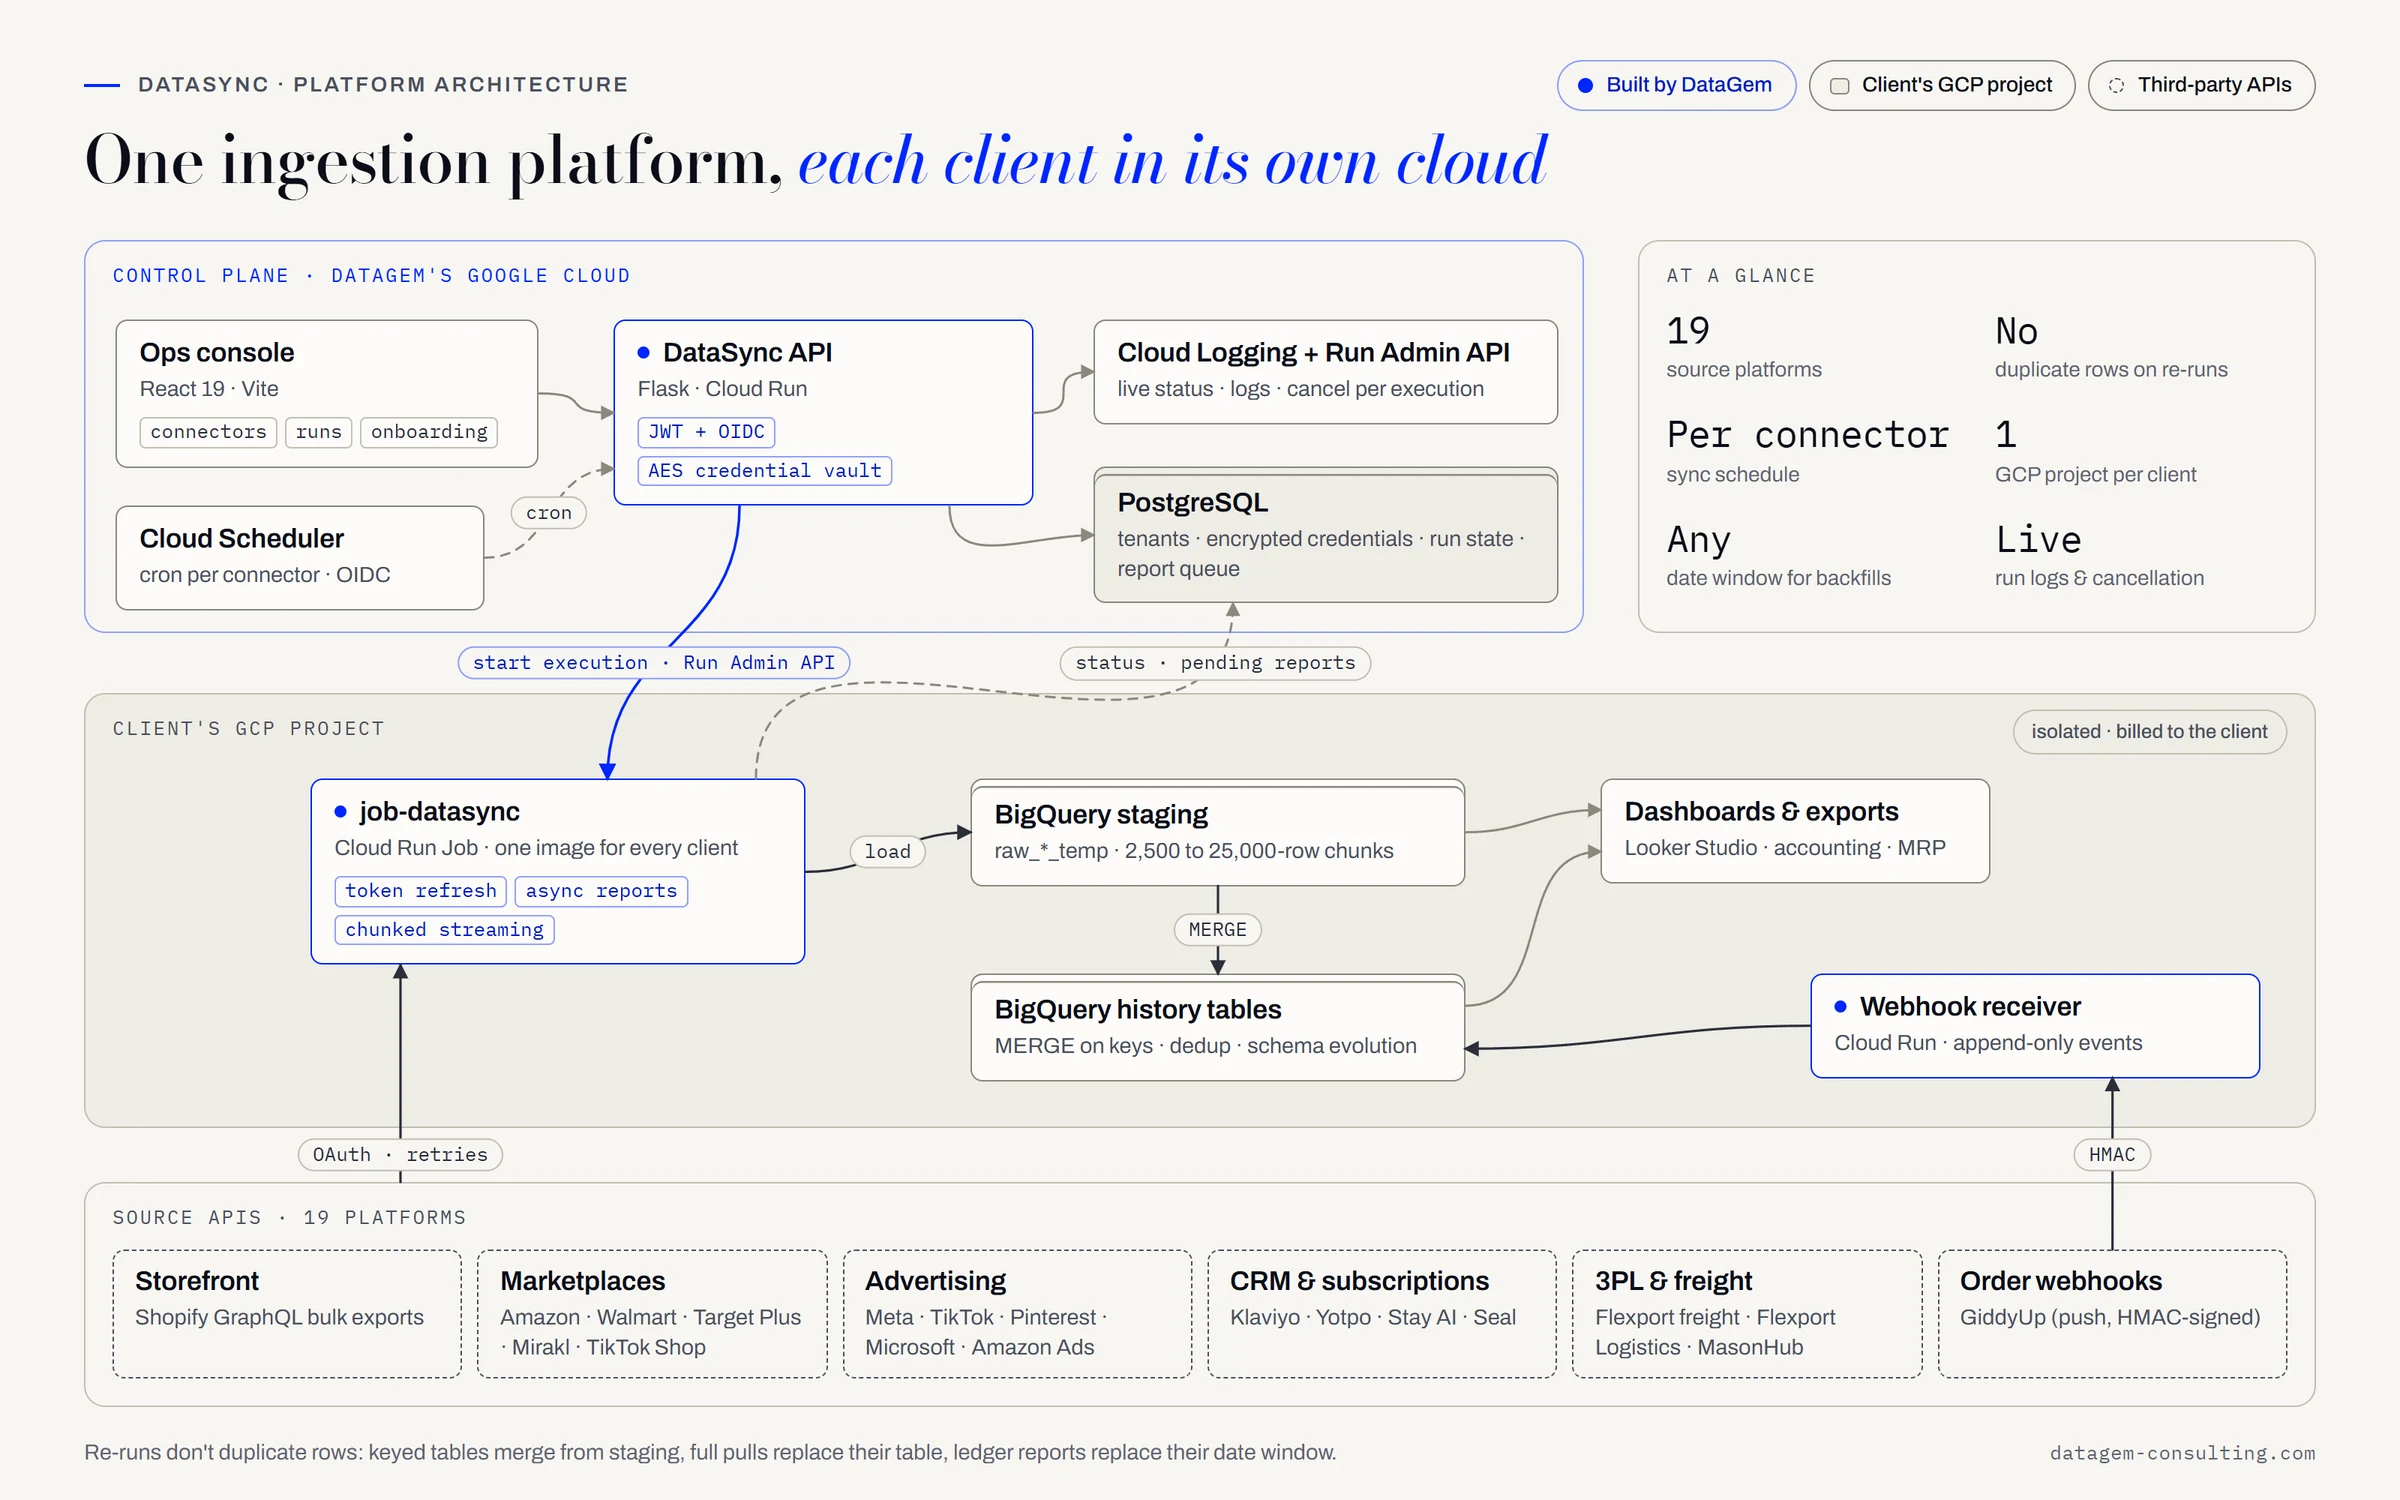Open the PostgreSQL box

pyautogui.click(x=1326, y=535)
